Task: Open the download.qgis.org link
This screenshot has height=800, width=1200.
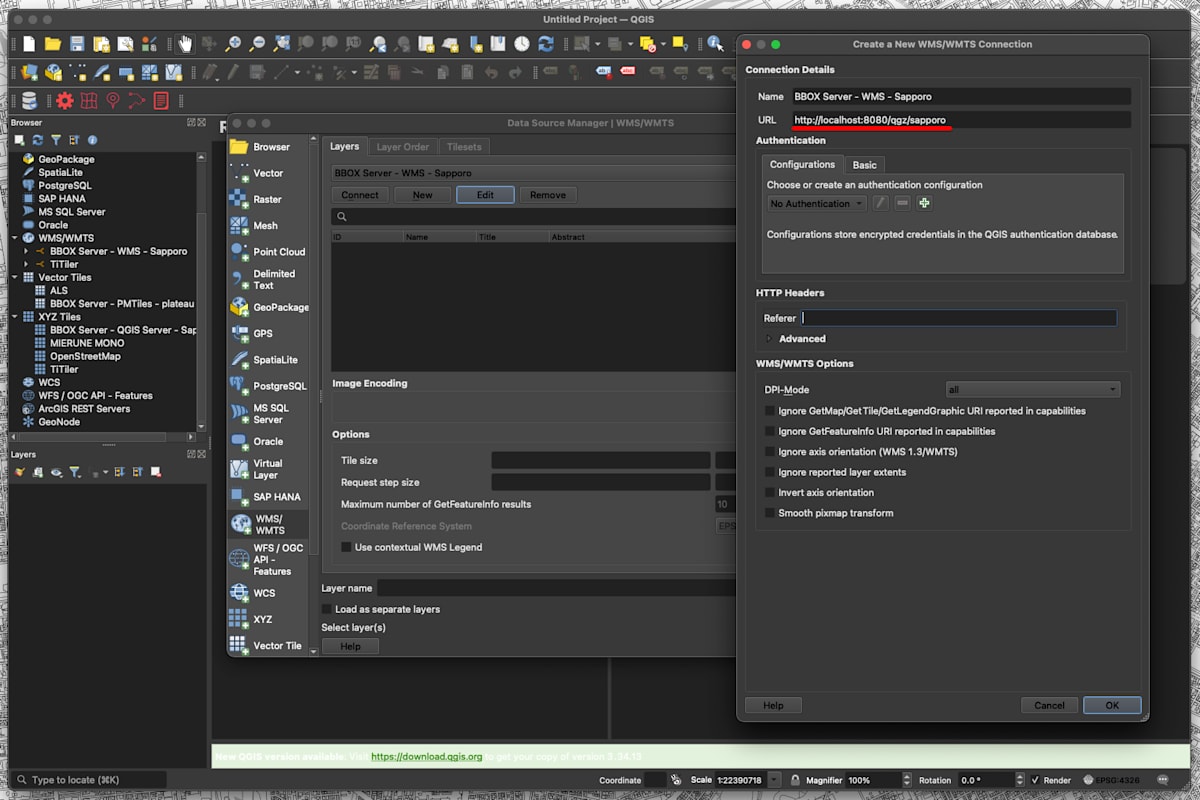Action: (x=427, y=757)
